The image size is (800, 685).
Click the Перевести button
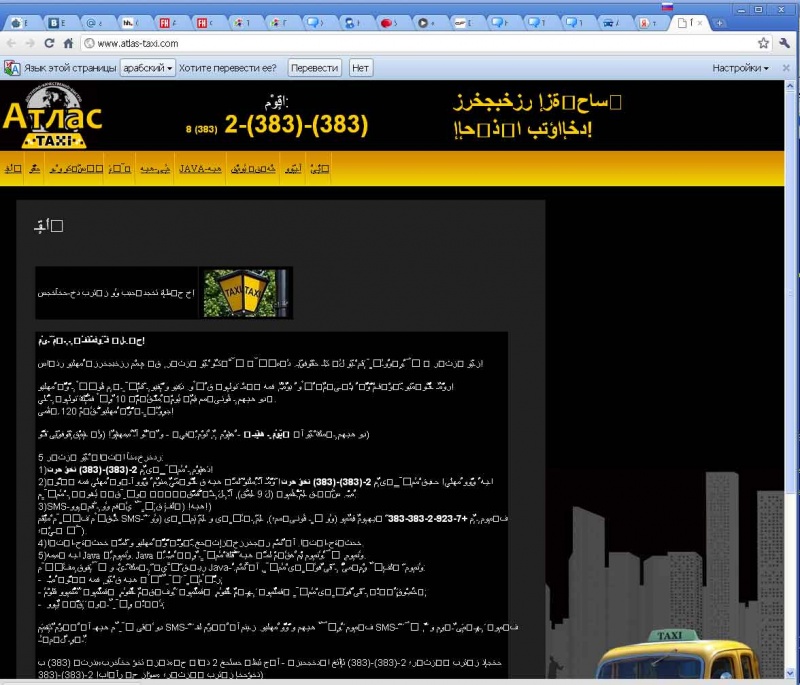pyautogui.click(x=314, y=68)
